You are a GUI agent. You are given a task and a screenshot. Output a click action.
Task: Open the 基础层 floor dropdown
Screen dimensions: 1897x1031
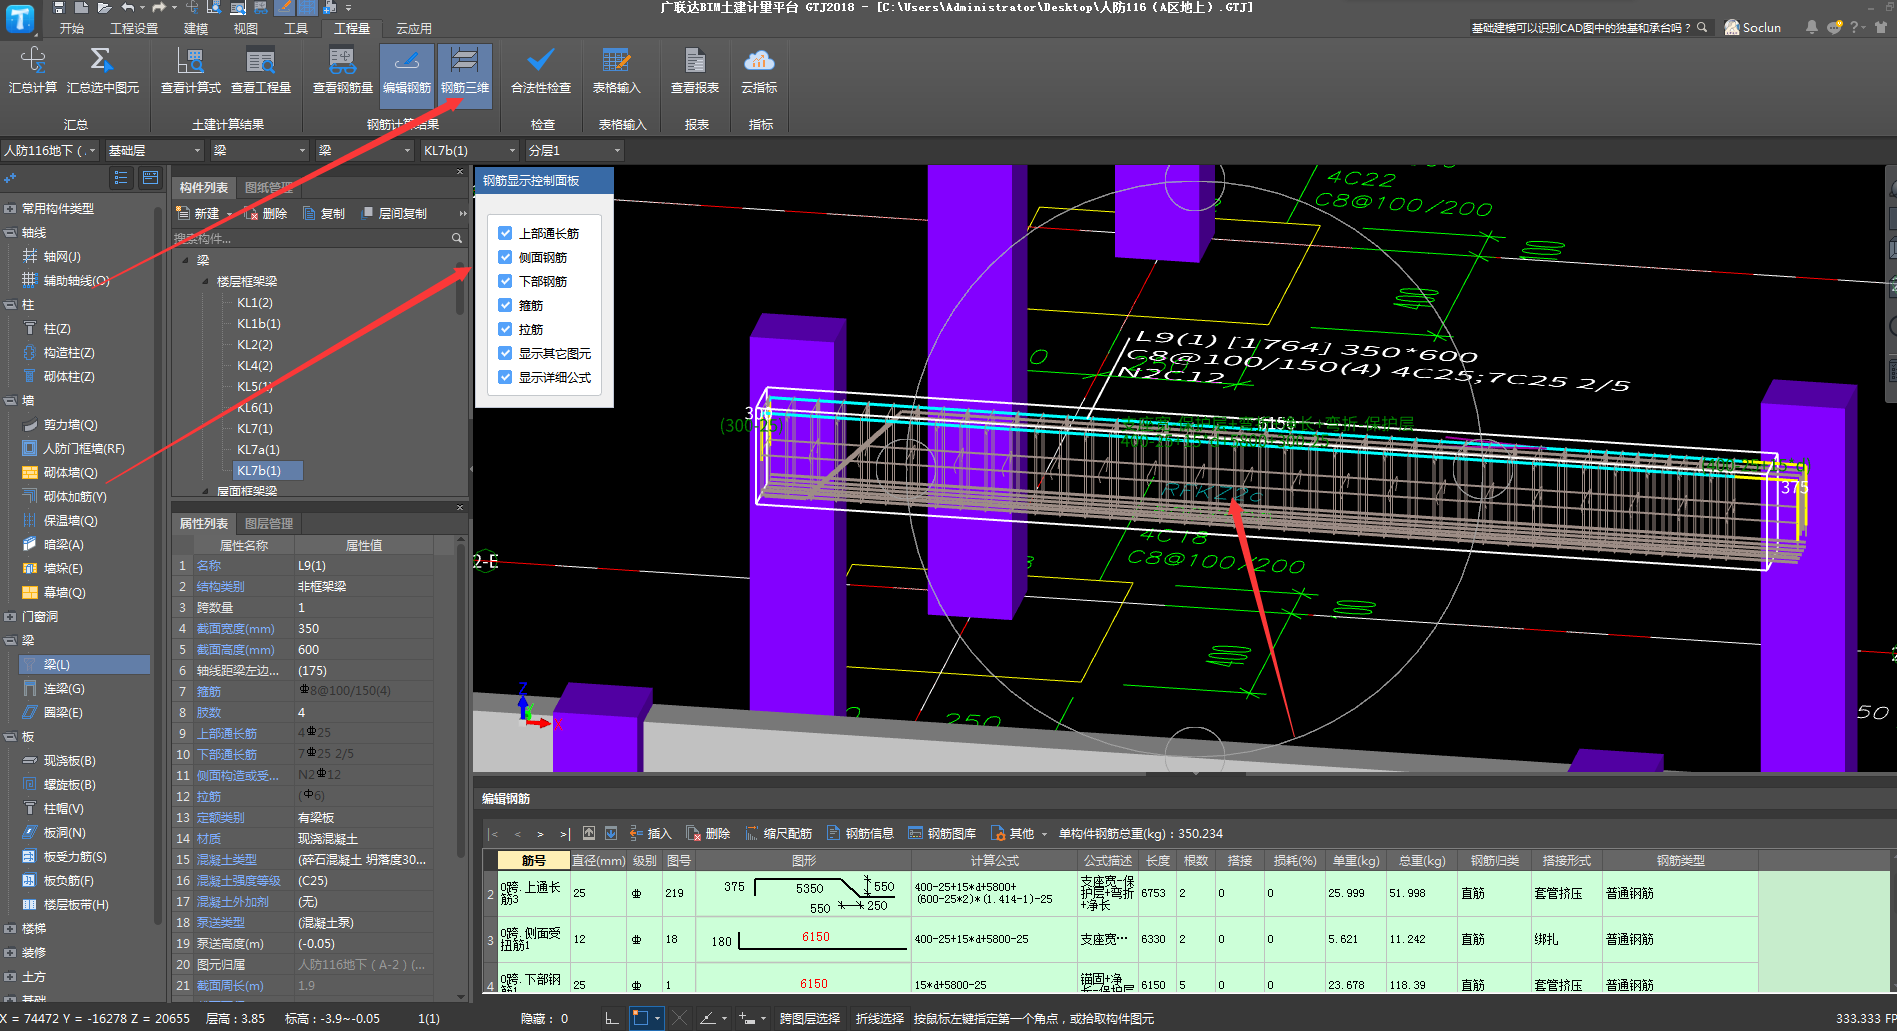tap(154, 150)
